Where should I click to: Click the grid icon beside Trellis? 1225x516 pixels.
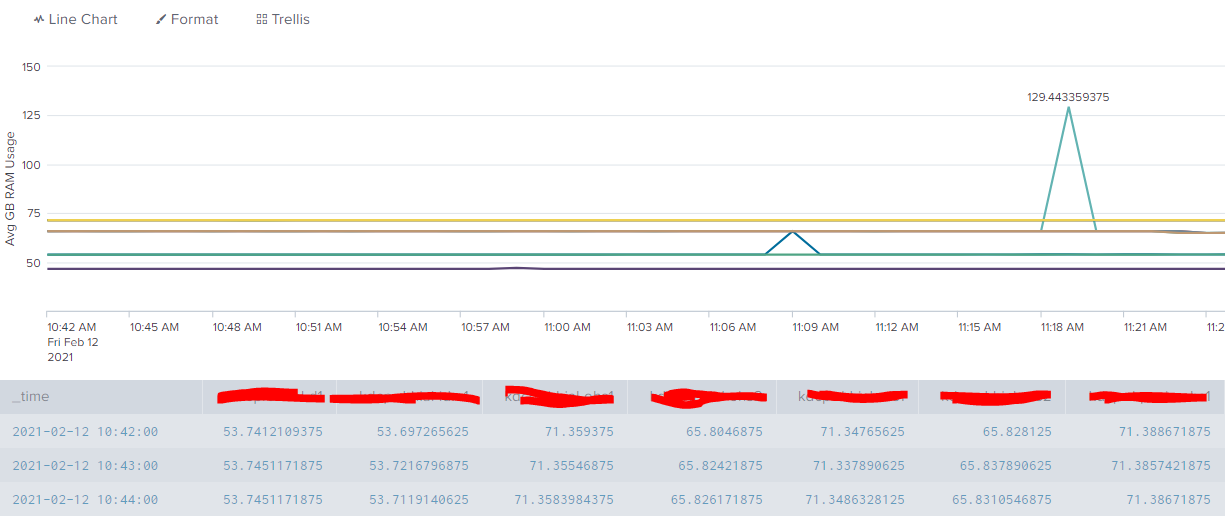[262, 19]
